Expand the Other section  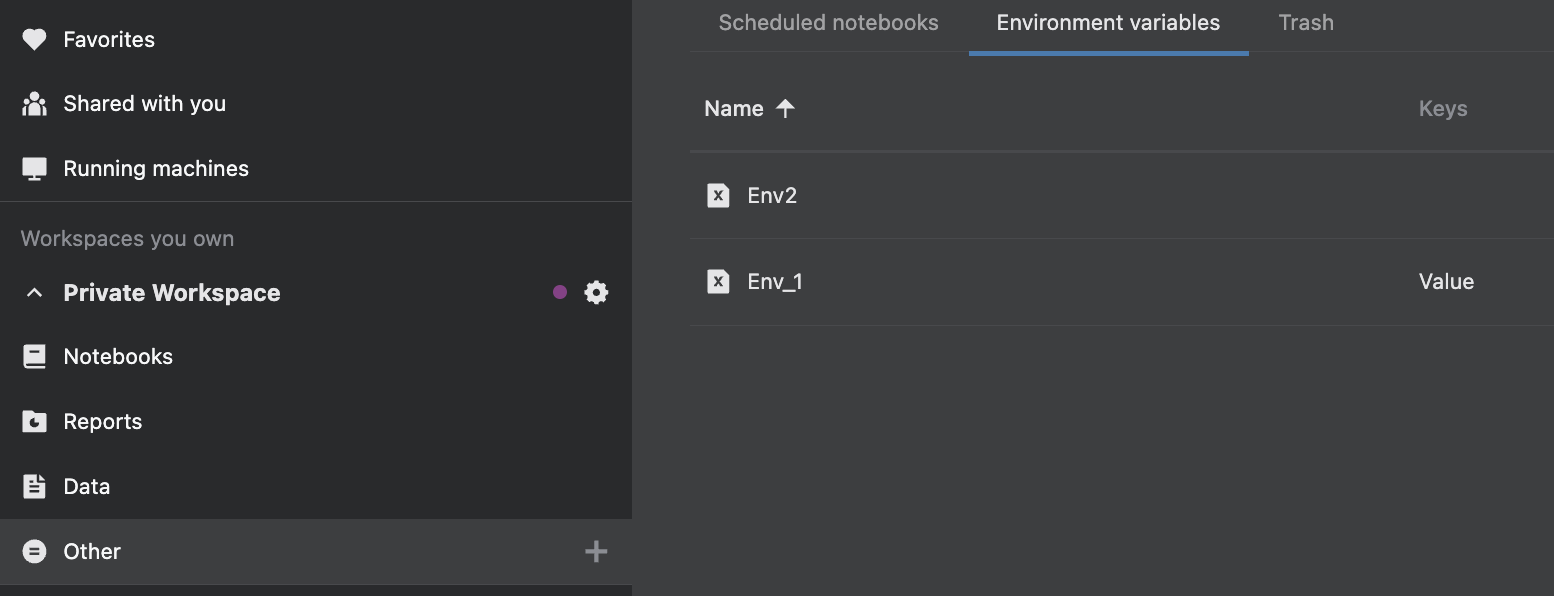click(x=91, y=551)
